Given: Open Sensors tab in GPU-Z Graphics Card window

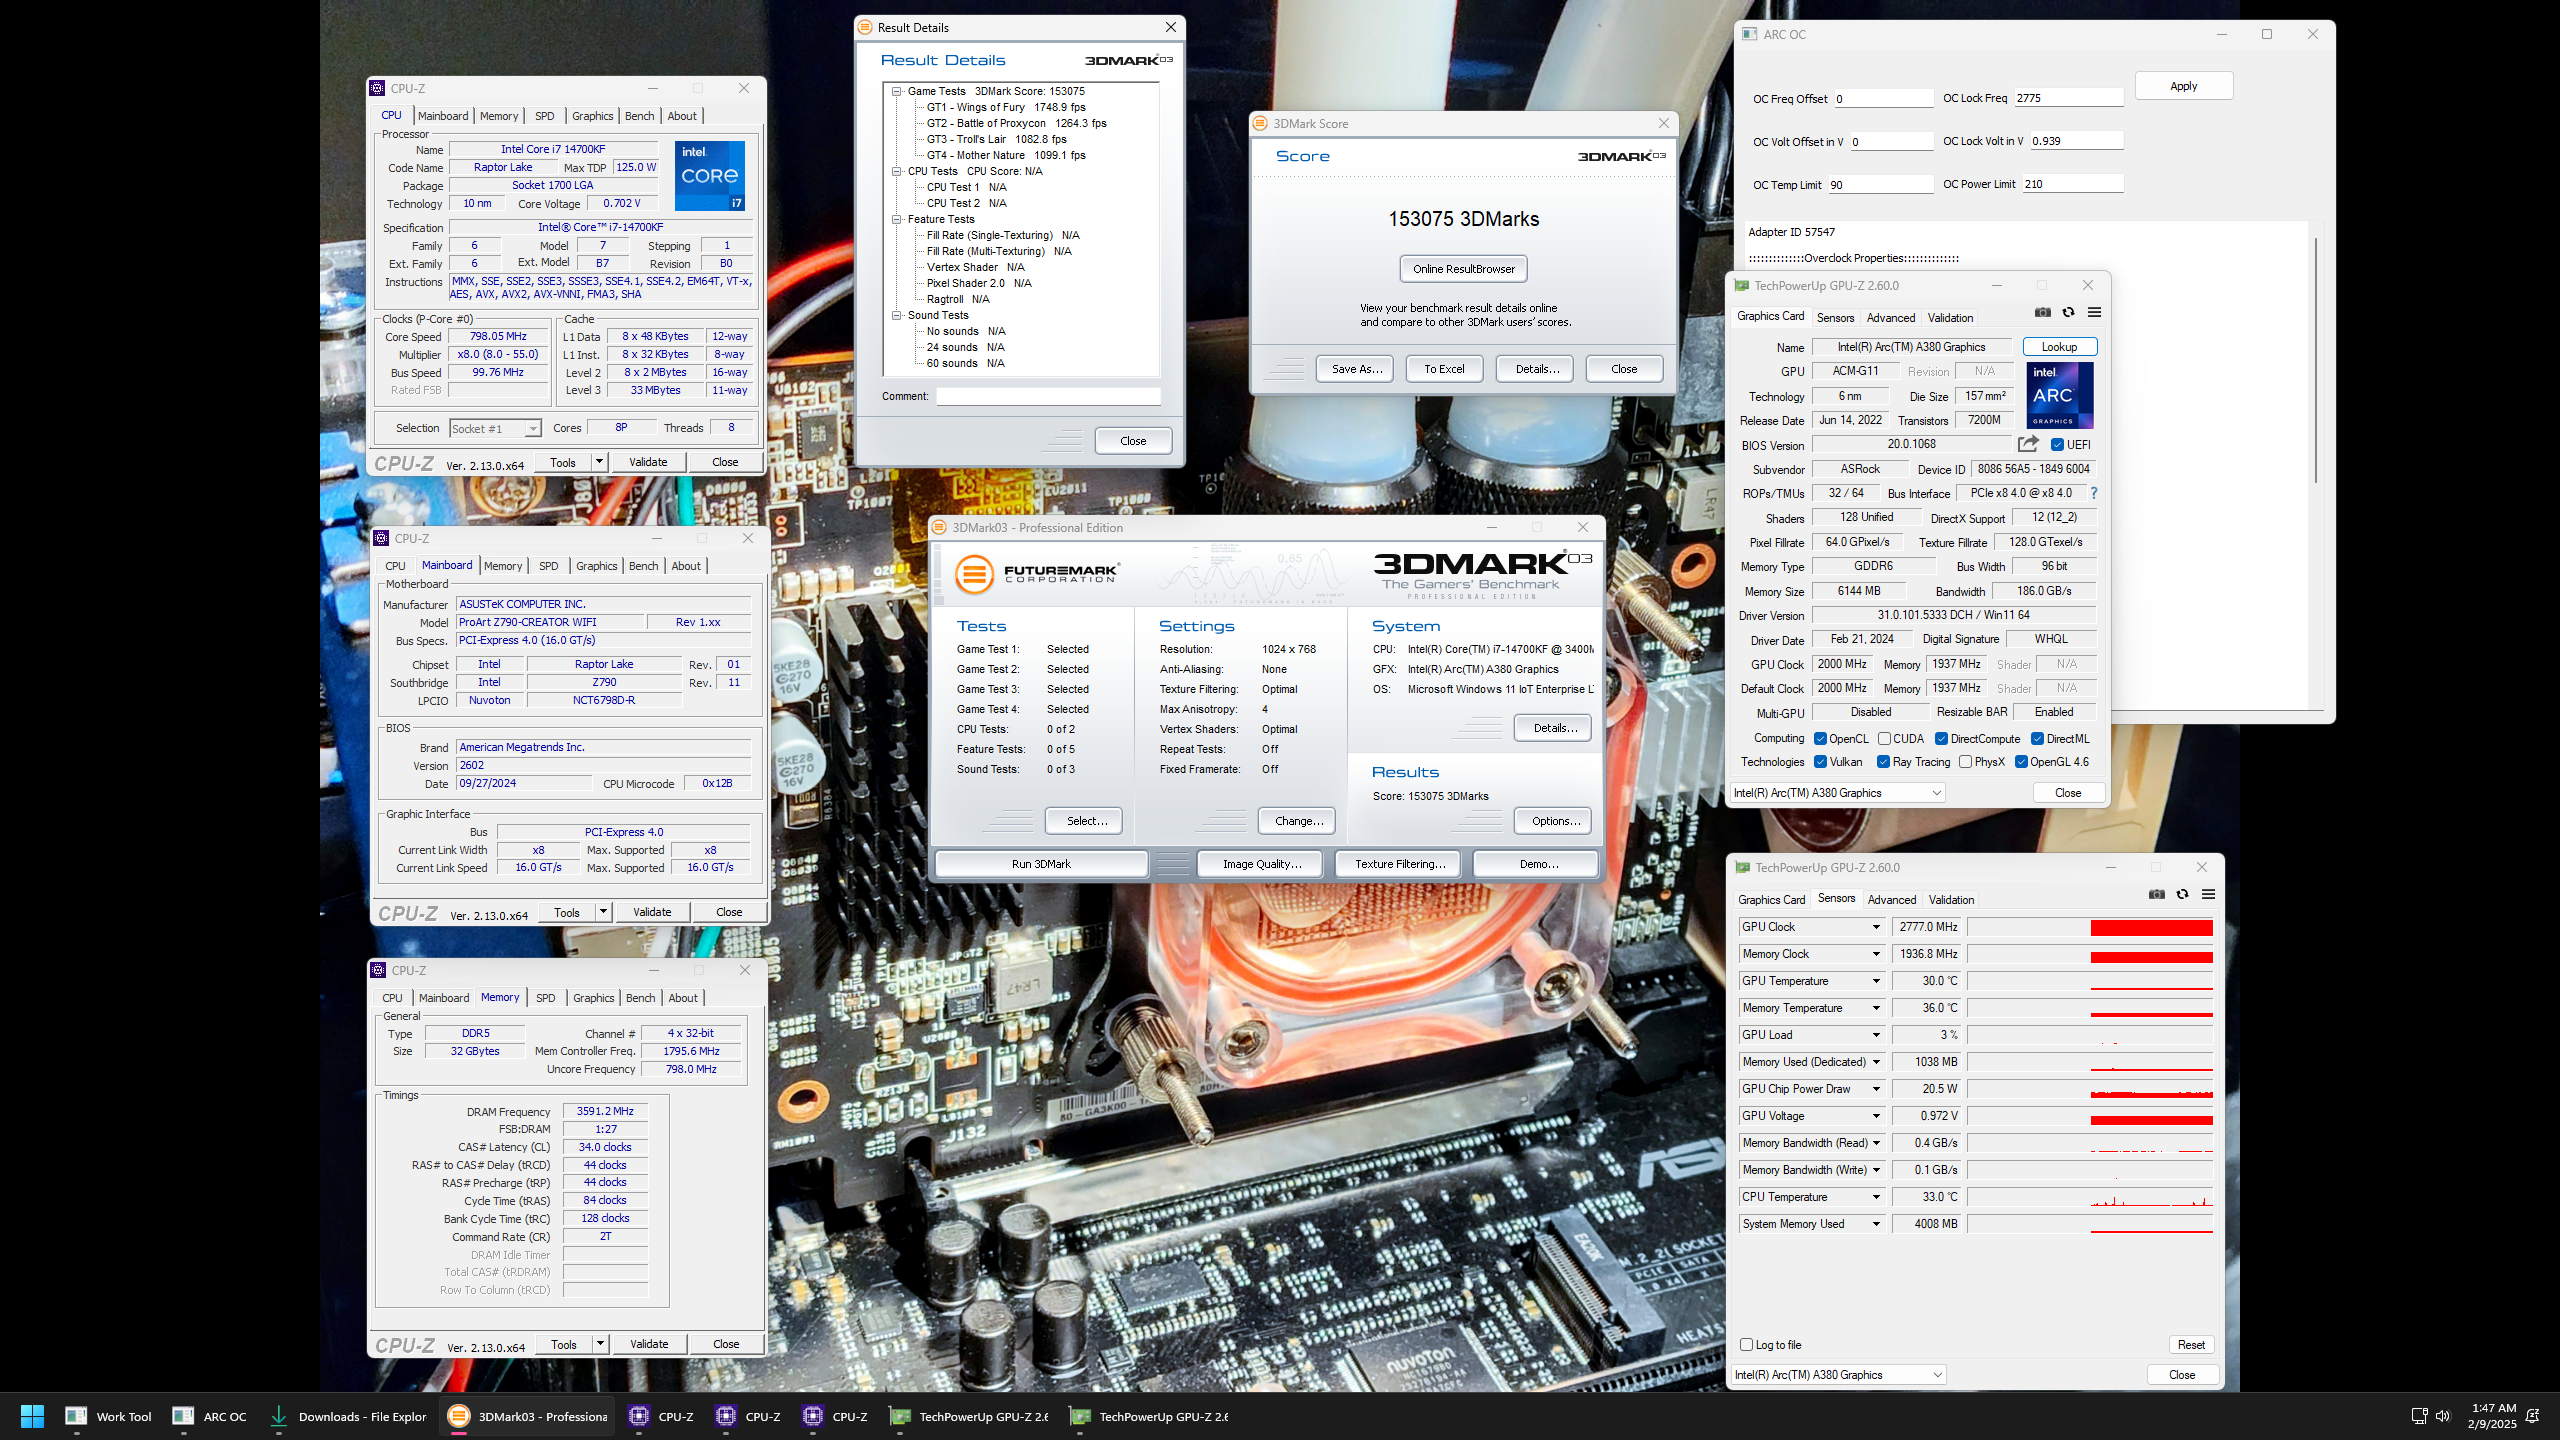Looking at the screenshot, I should coord(1835,318).
